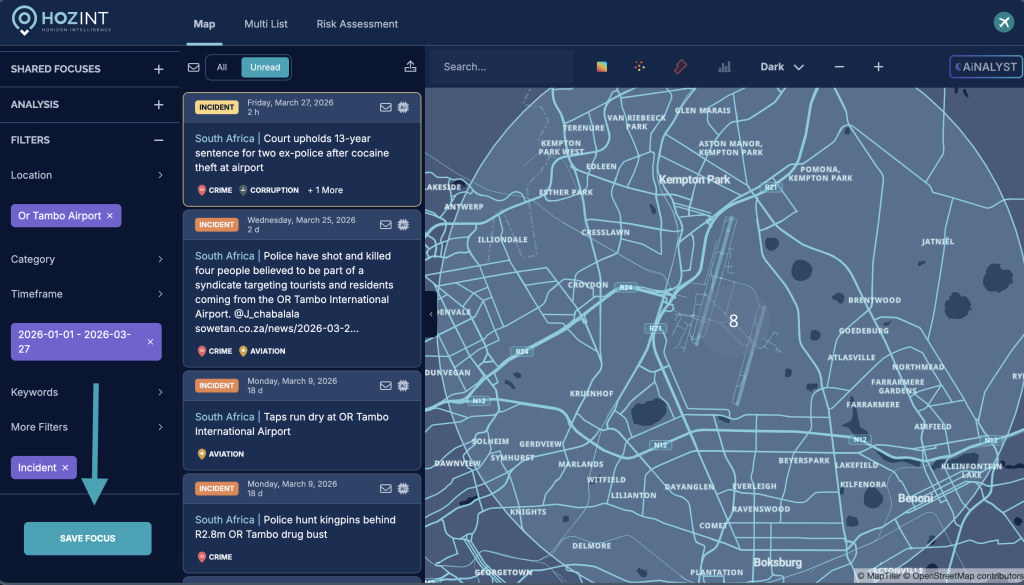Click the Save Focus button
Viewport: 1024px width, 585px height.
pyautogui.click(x=88, y=538)
